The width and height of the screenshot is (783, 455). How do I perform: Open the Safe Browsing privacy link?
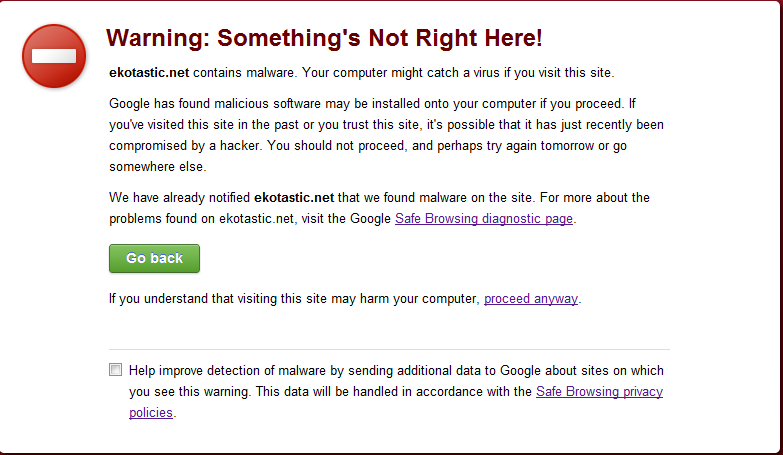[599, 392]
